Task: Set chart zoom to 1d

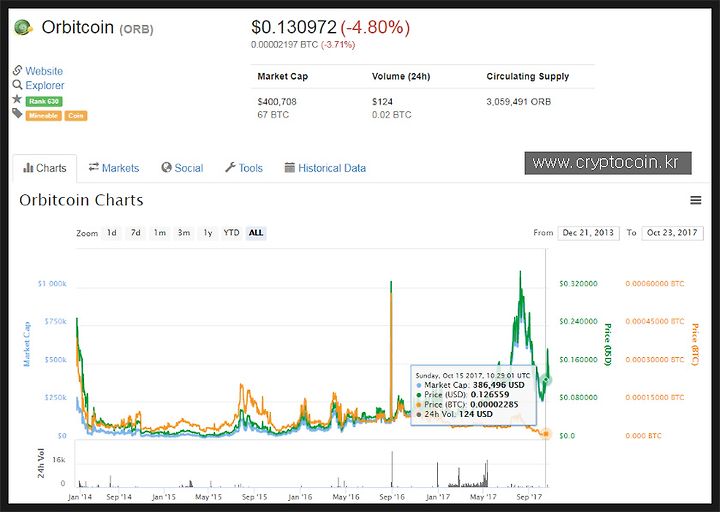Action: click(112, 233)
